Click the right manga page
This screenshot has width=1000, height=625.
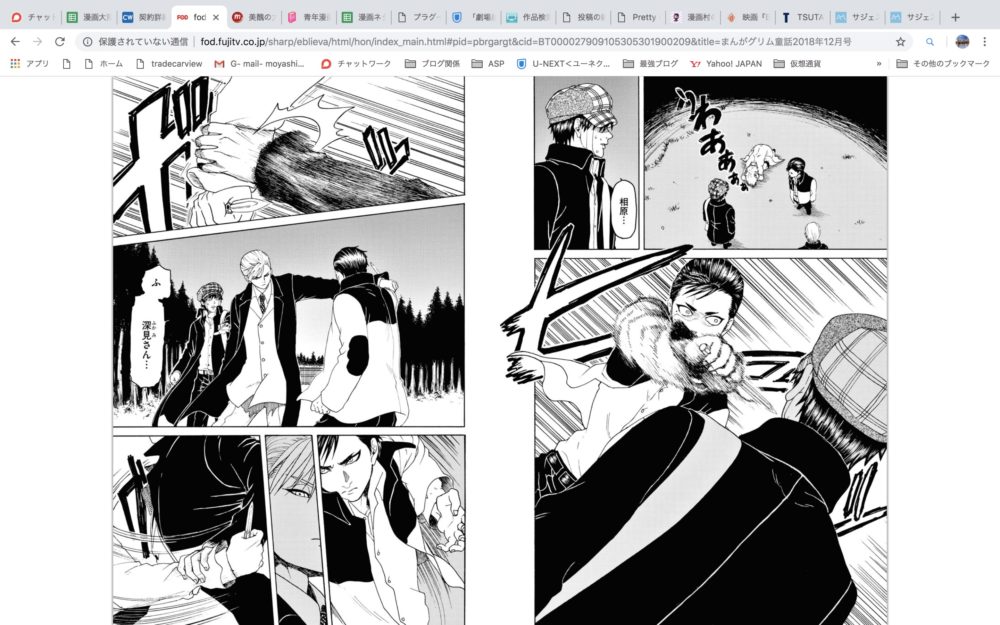[x=710, y=351]
